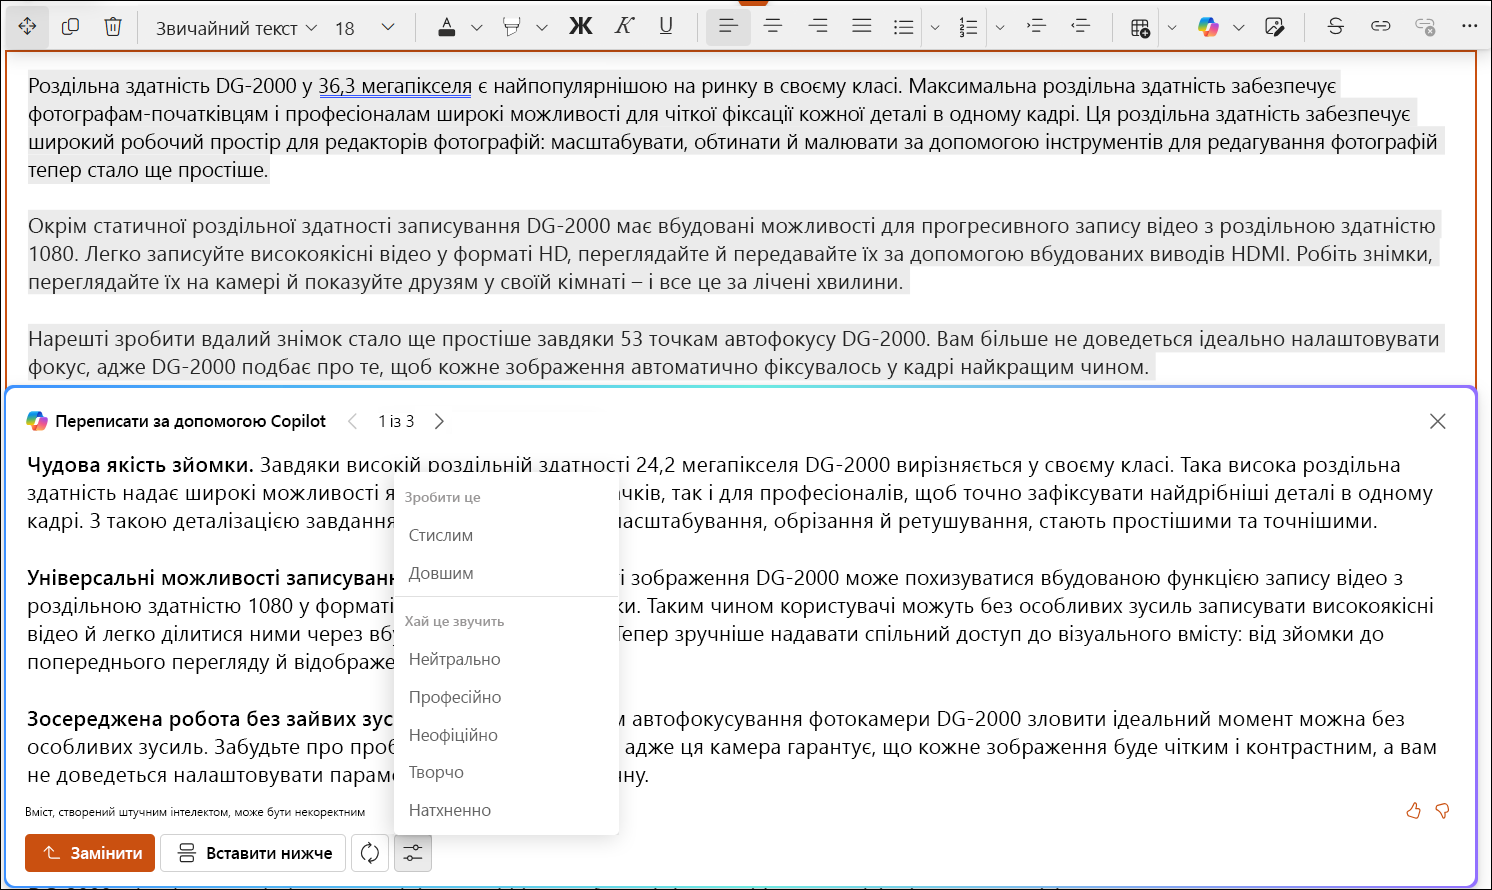Click the 1 із 3 counter text

tap(396, 421)
